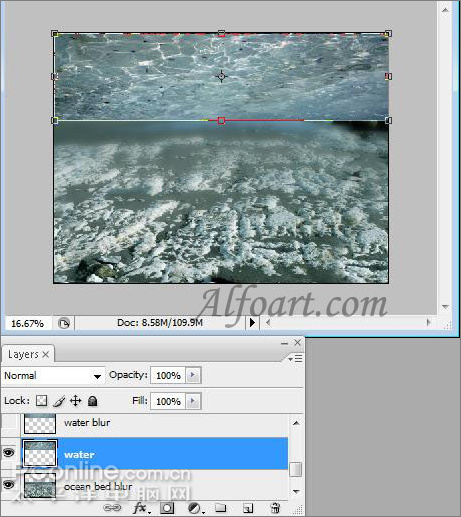Click the link layers icon
This screenshot has height=517, width=461.
click(x=112, y=508)
